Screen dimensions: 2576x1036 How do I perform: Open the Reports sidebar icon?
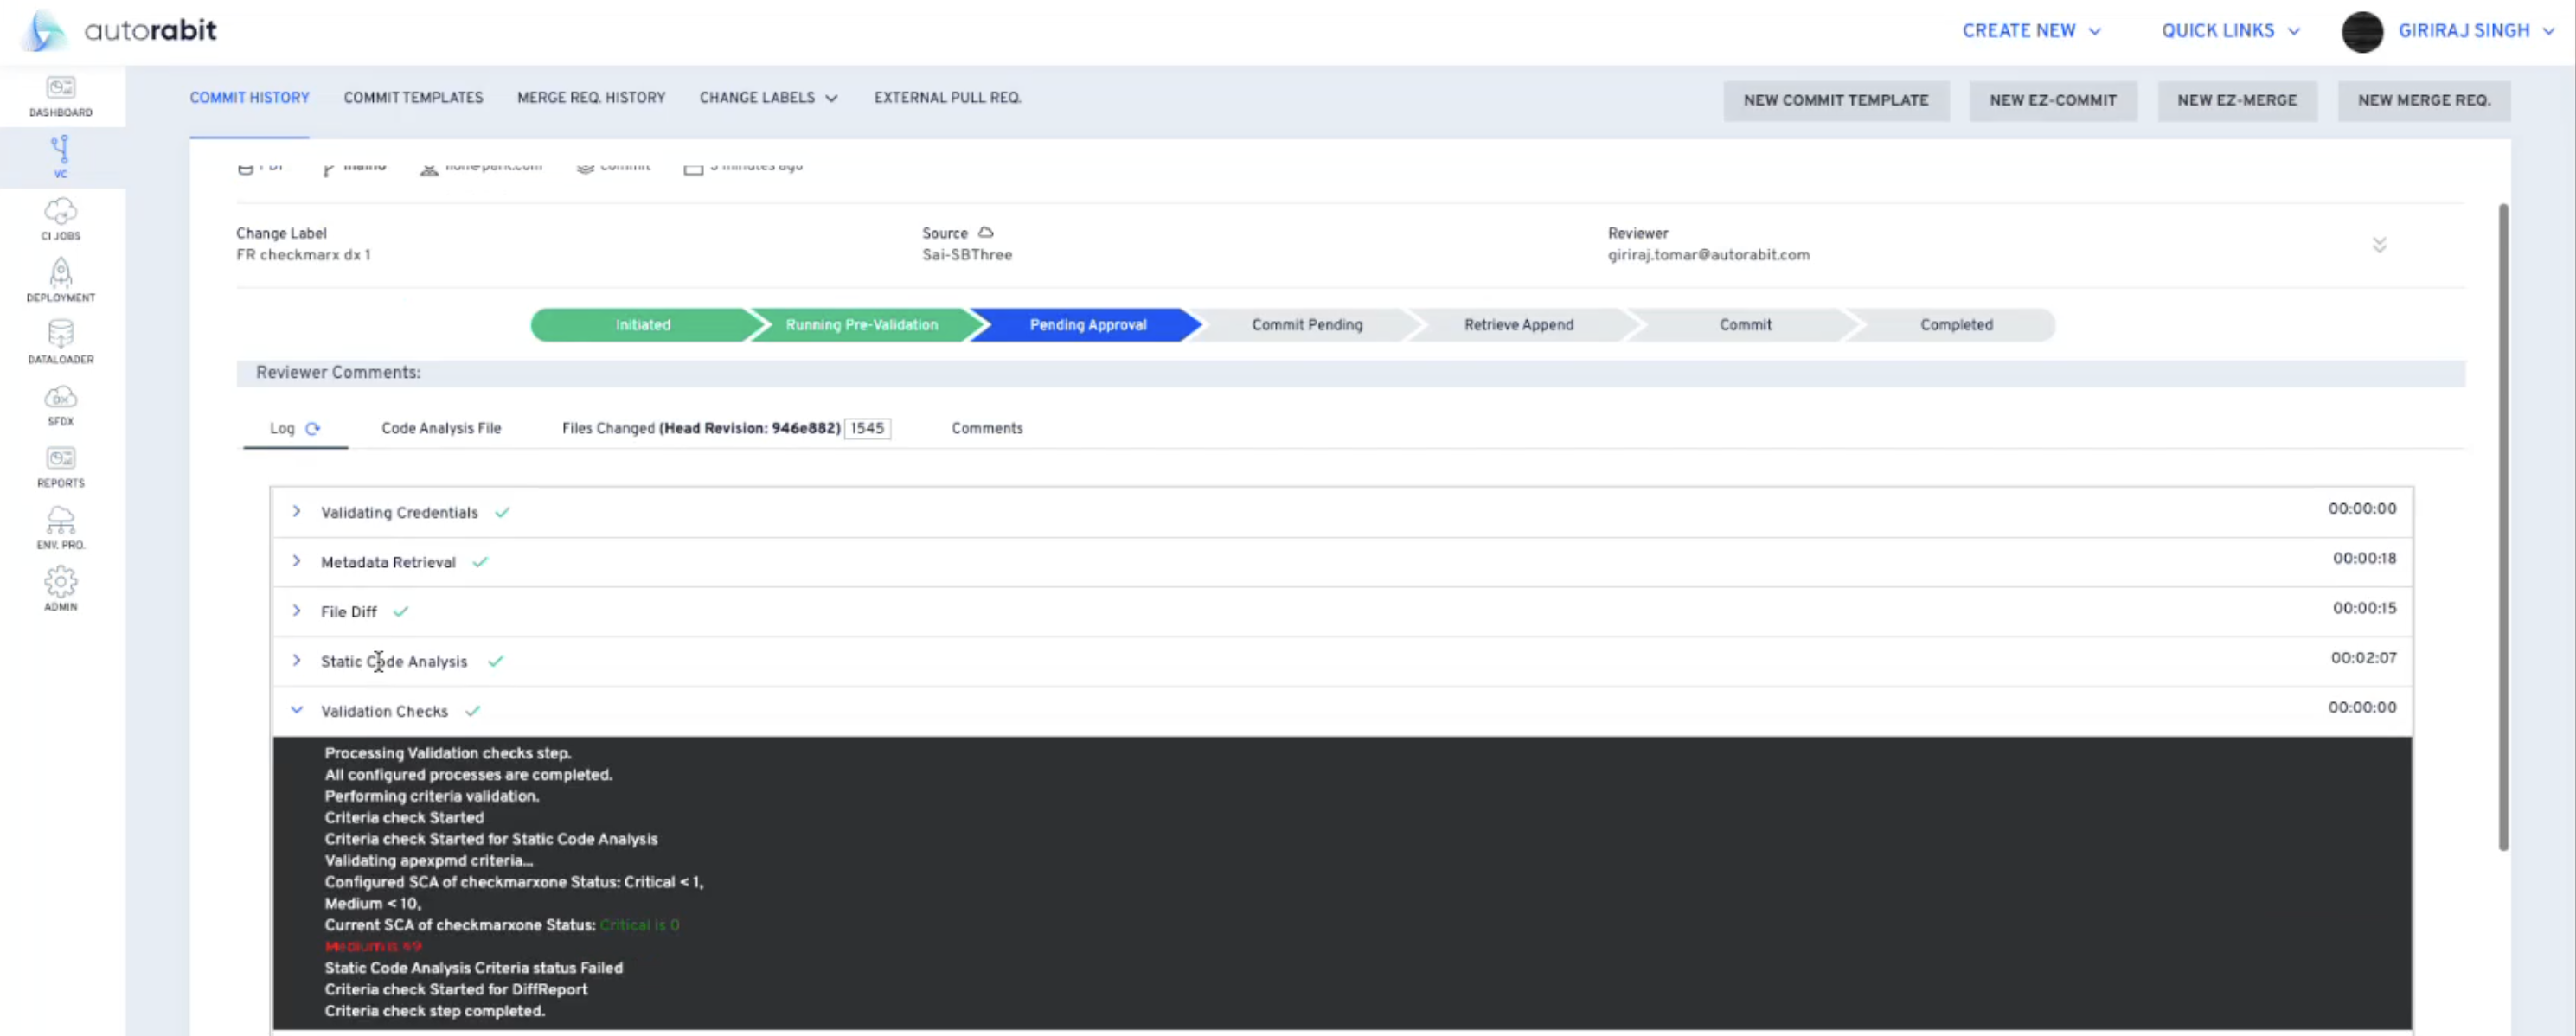(60, 465)
